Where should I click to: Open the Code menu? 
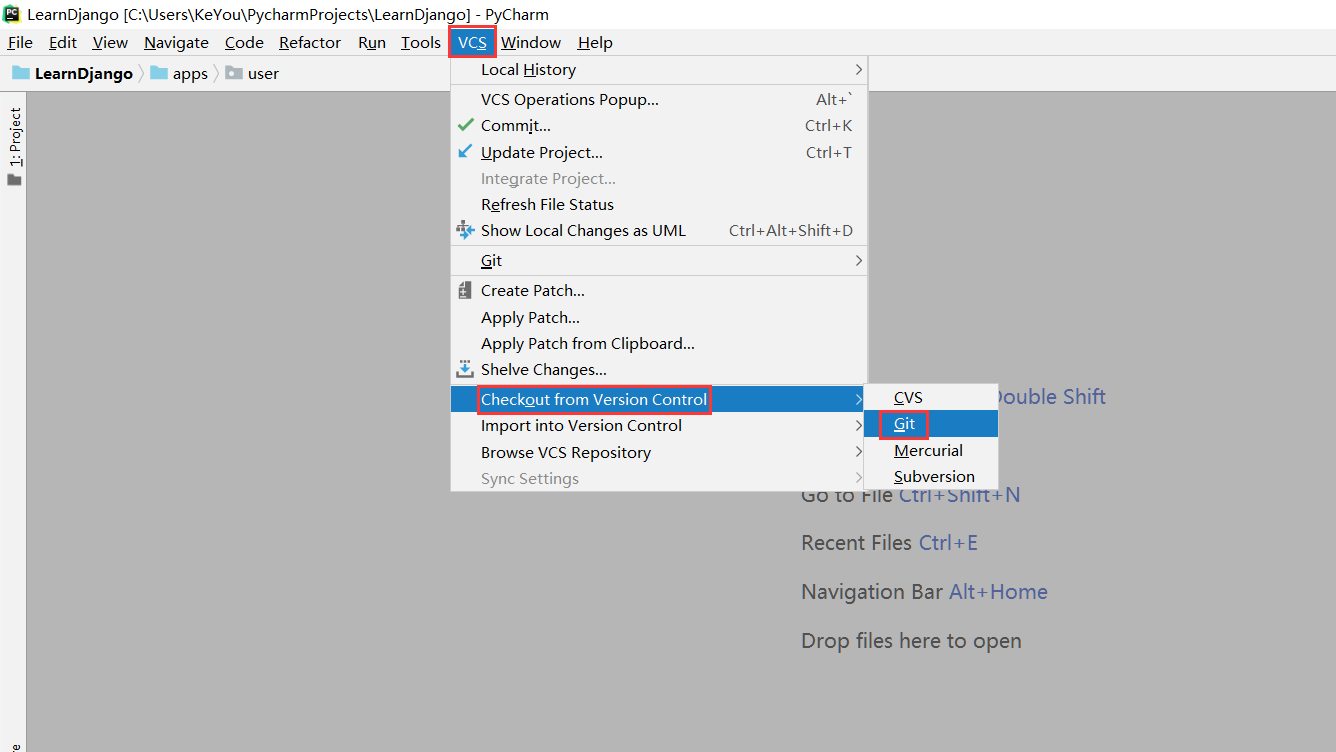pos(244,42)
